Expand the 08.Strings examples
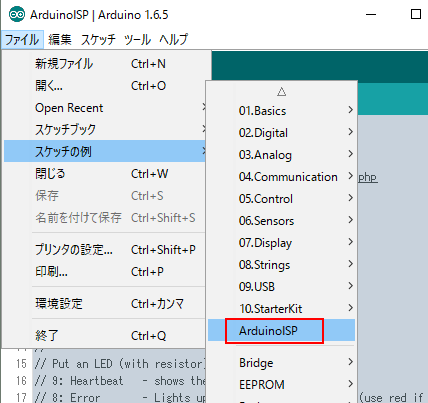 [x=281, y=265]
